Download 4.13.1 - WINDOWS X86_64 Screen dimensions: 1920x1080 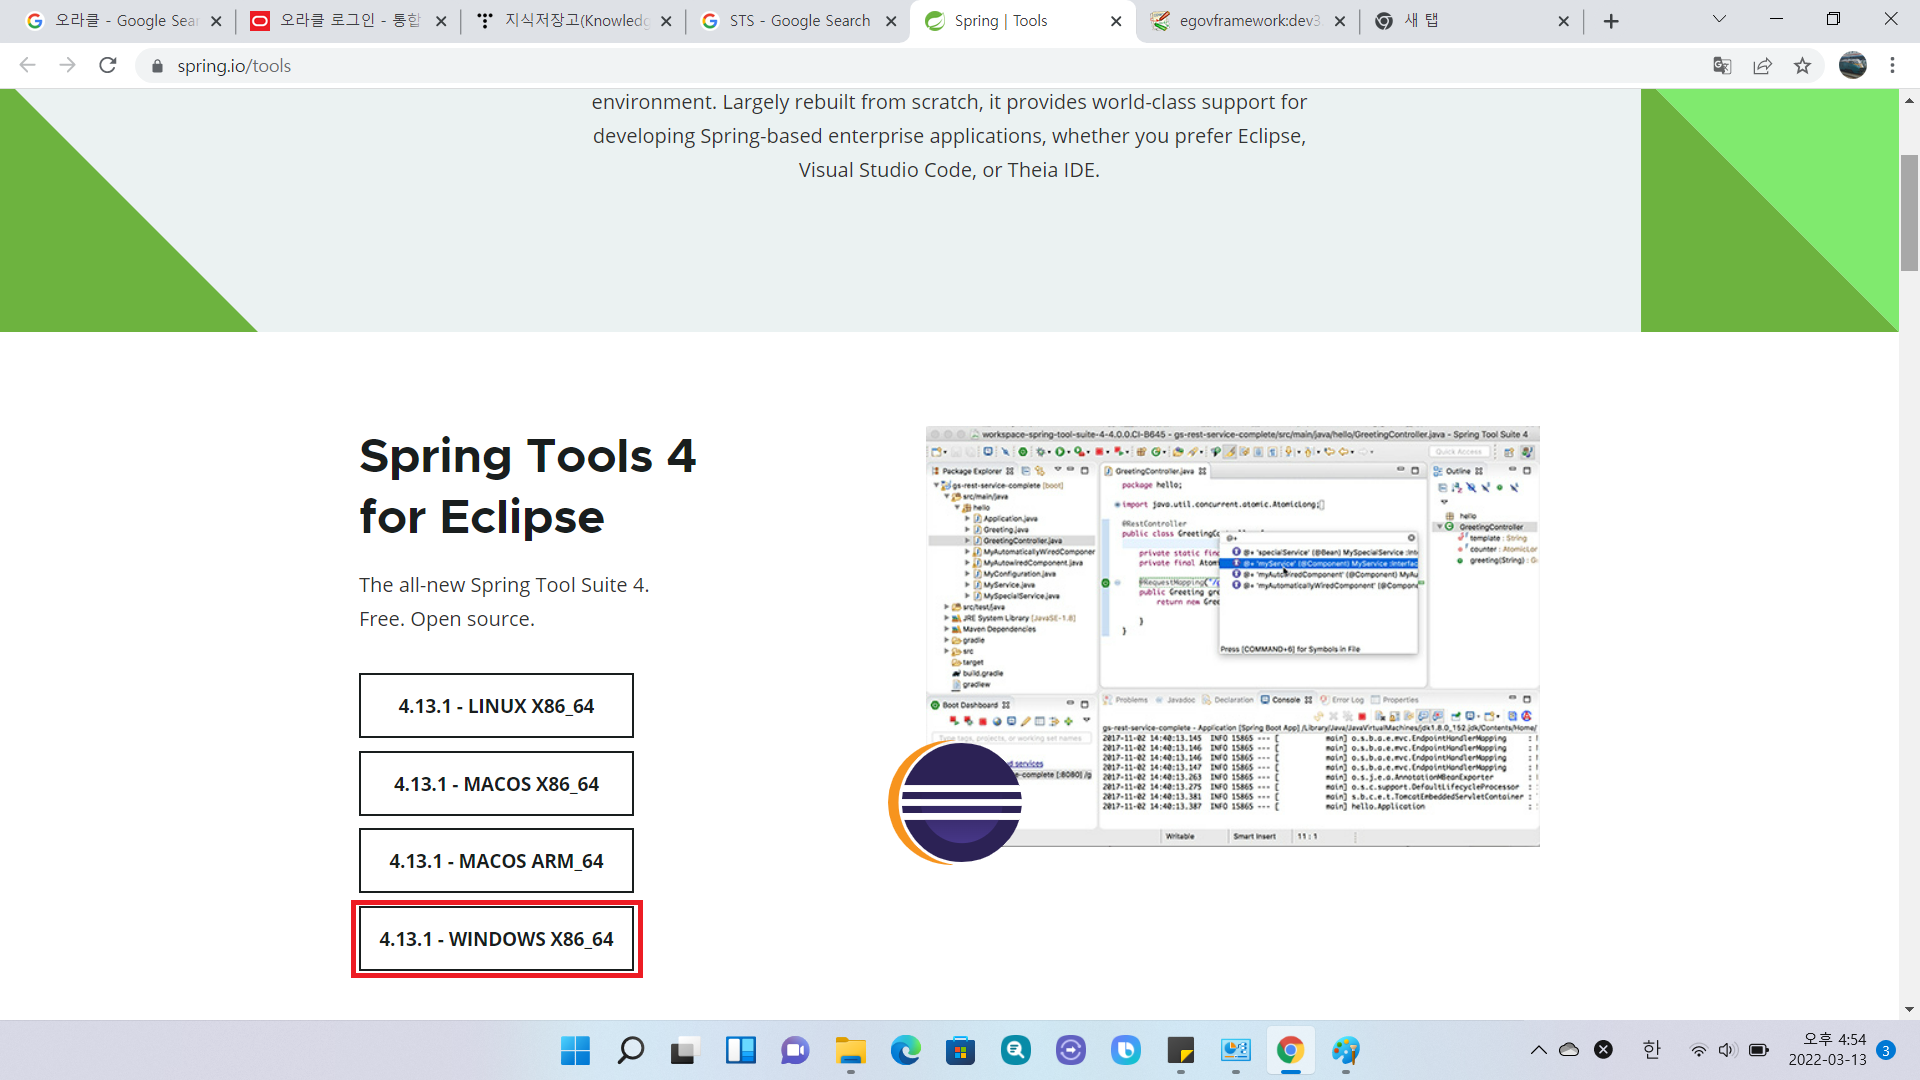click(496, 939)
